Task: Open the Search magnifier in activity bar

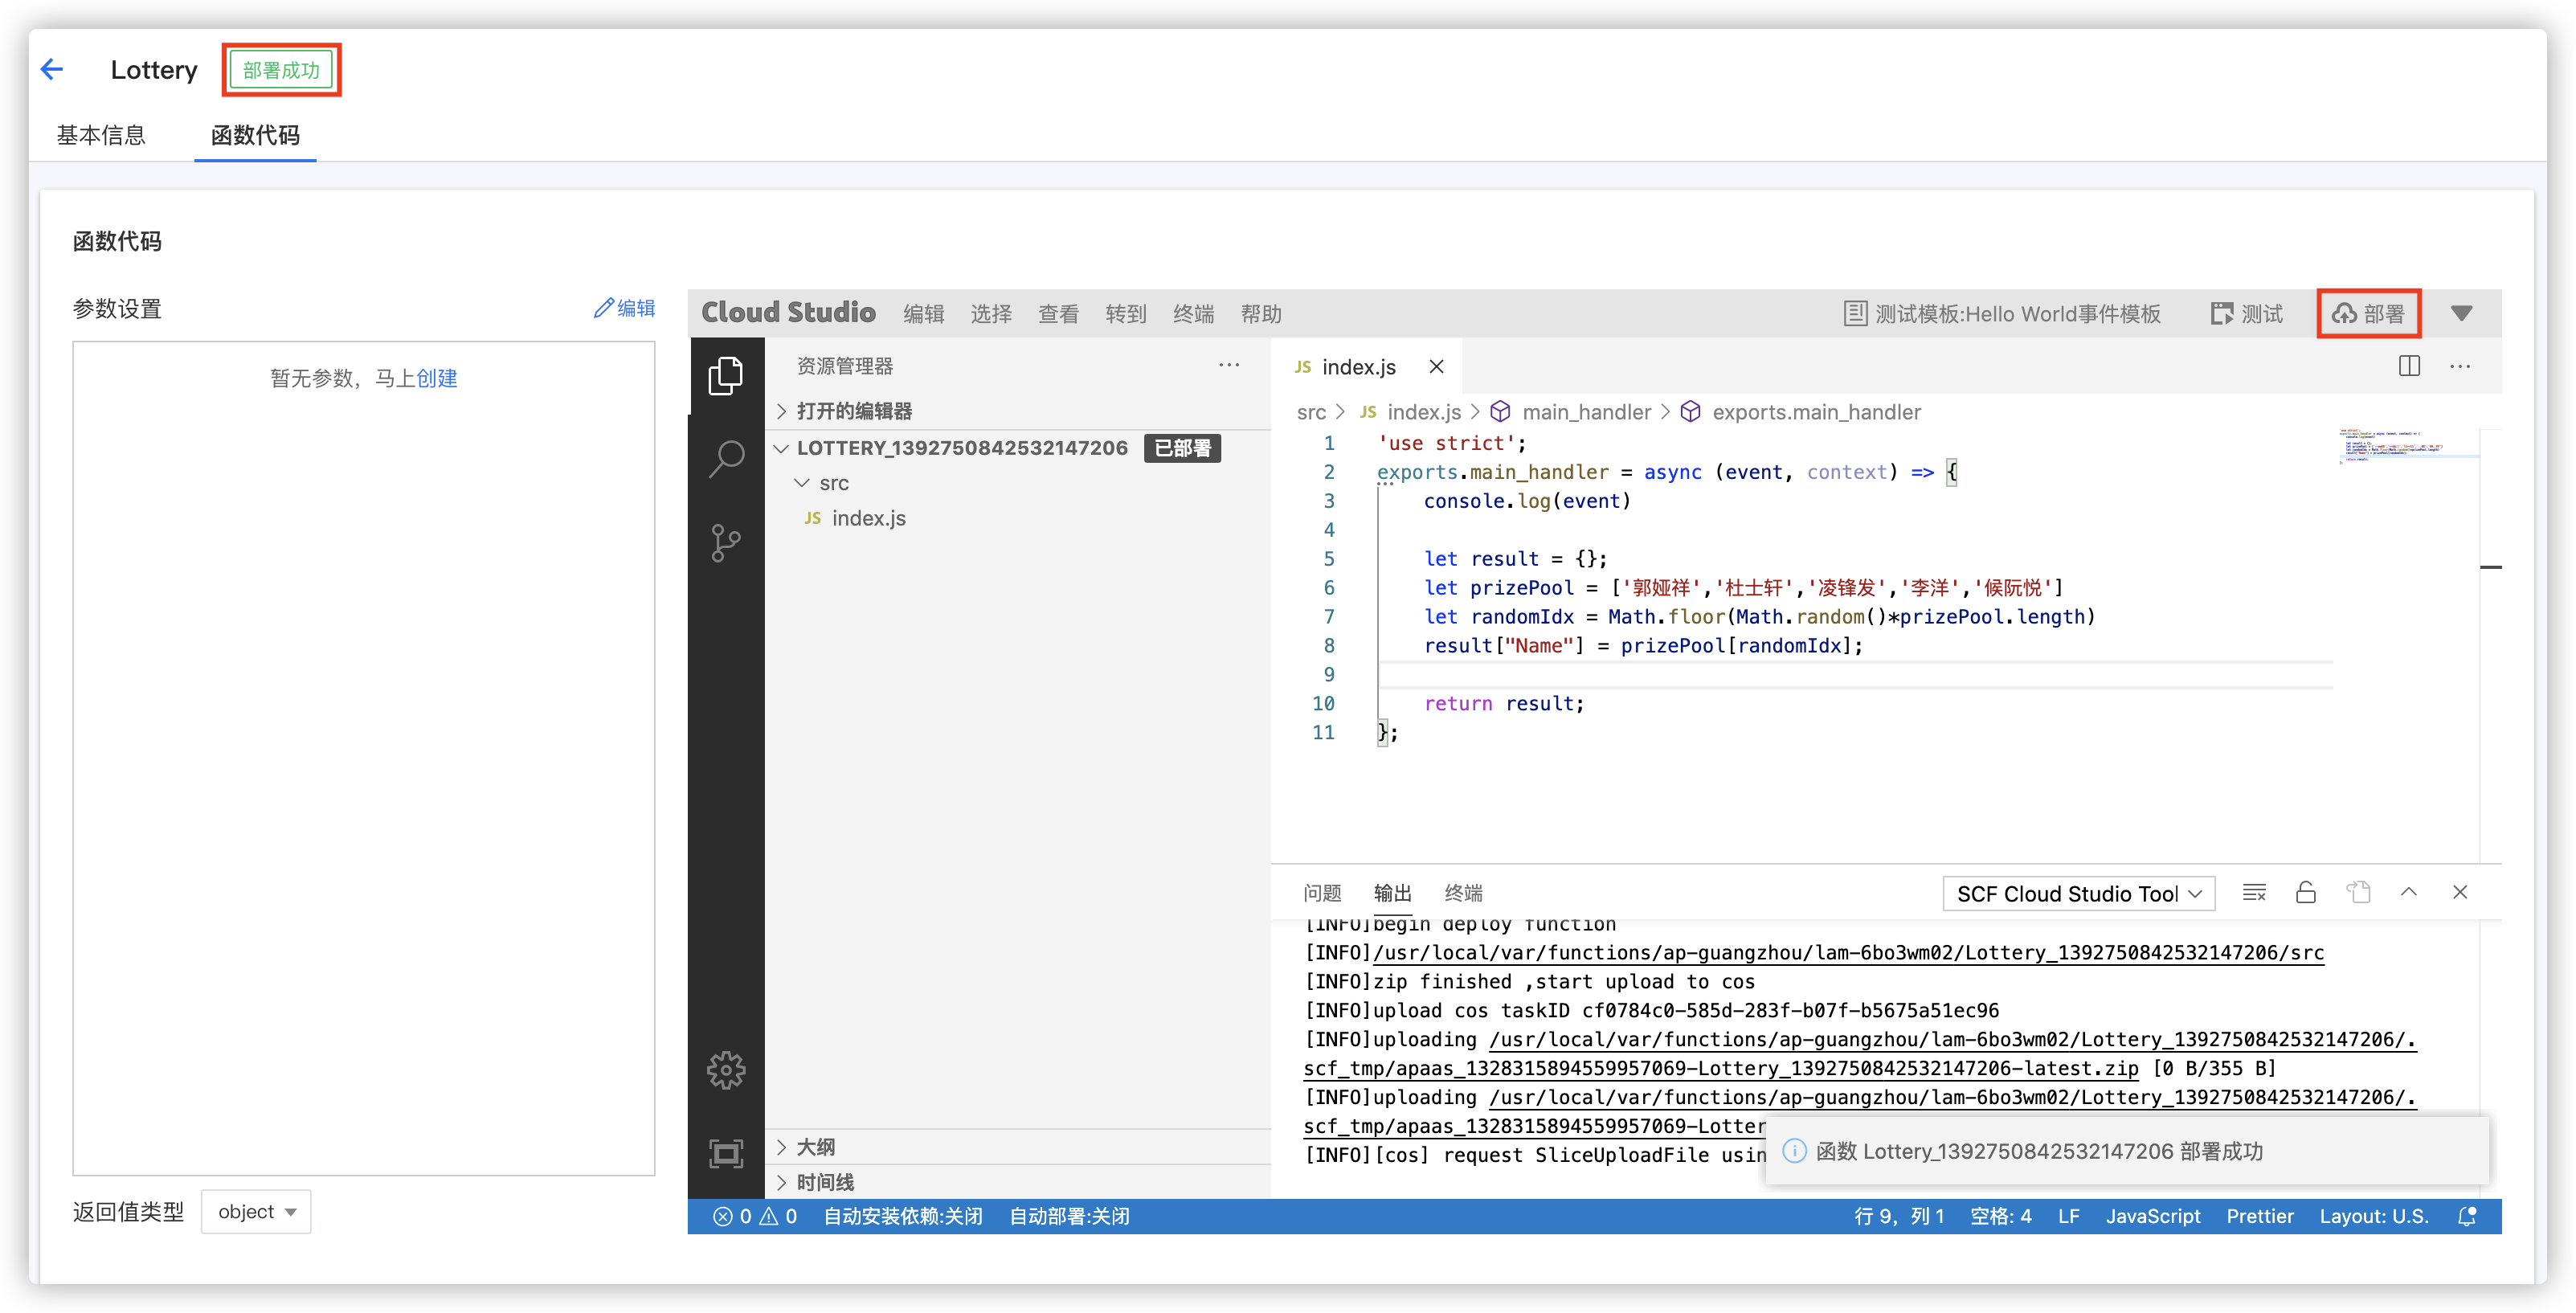Action: 726,459
